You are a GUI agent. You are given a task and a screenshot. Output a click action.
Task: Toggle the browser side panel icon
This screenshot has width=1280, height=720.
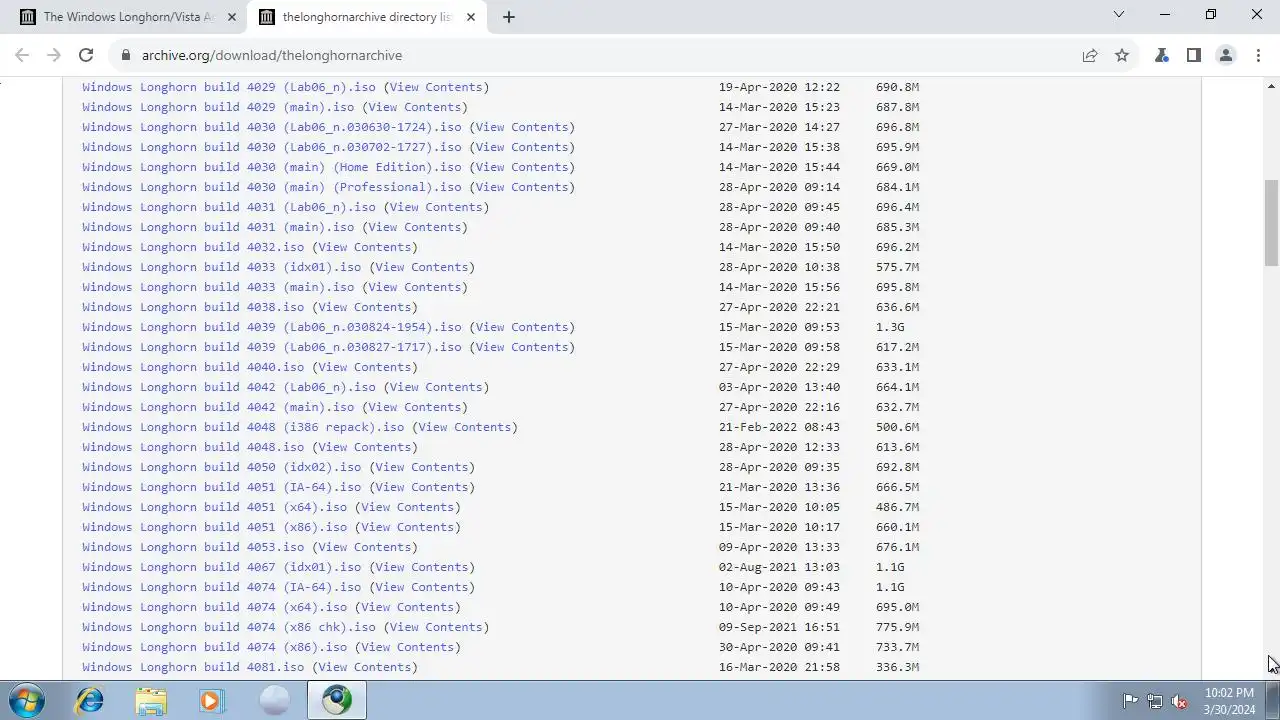tap(1194, 55)
